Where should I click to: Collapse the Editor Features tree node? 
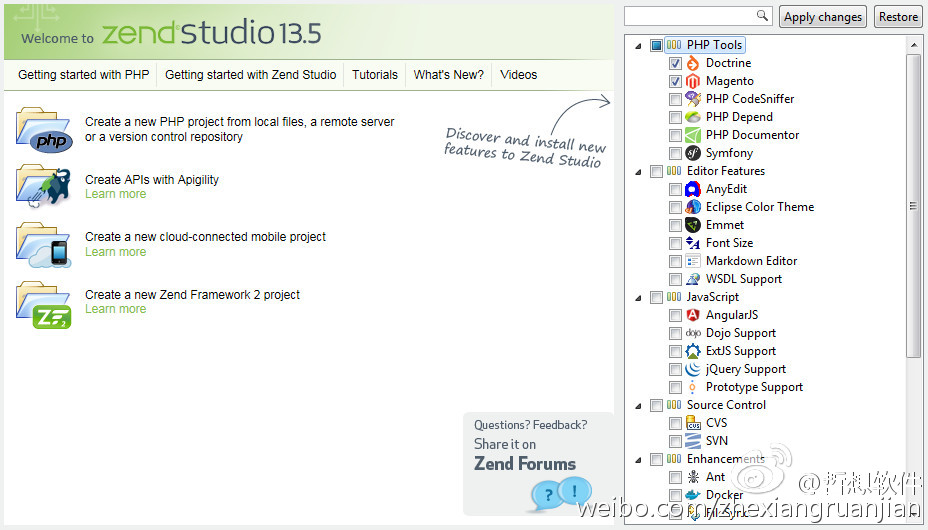point(638,172)
